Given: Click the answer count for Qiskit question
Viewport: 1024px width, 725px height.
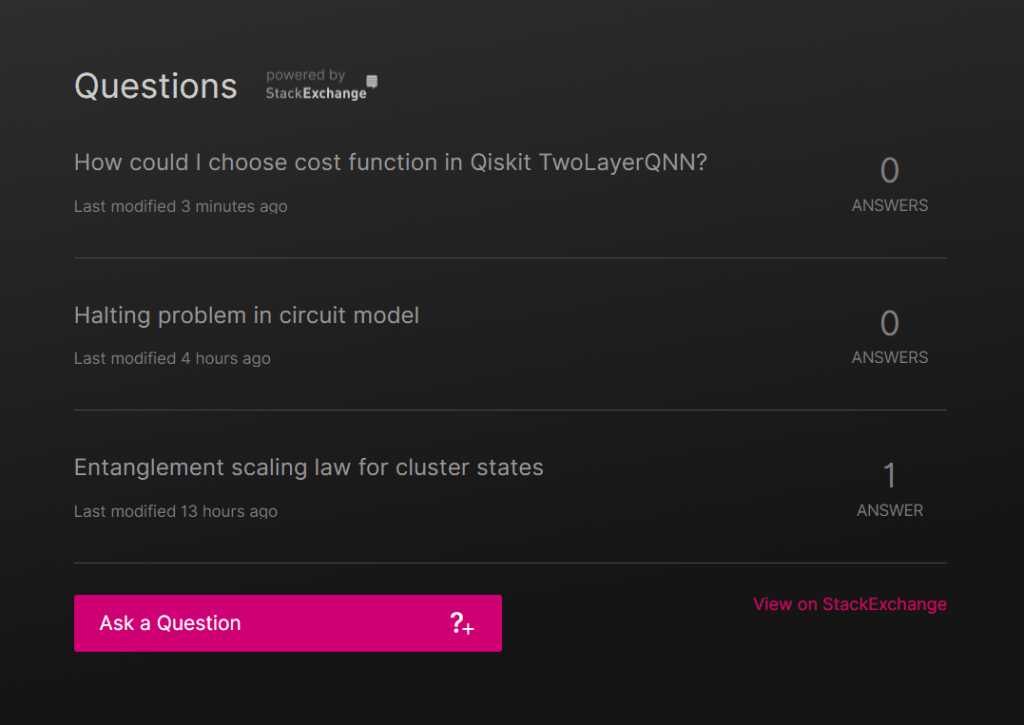Looking at the screenshot, I should pyautogui.click(x=889, y=171).
